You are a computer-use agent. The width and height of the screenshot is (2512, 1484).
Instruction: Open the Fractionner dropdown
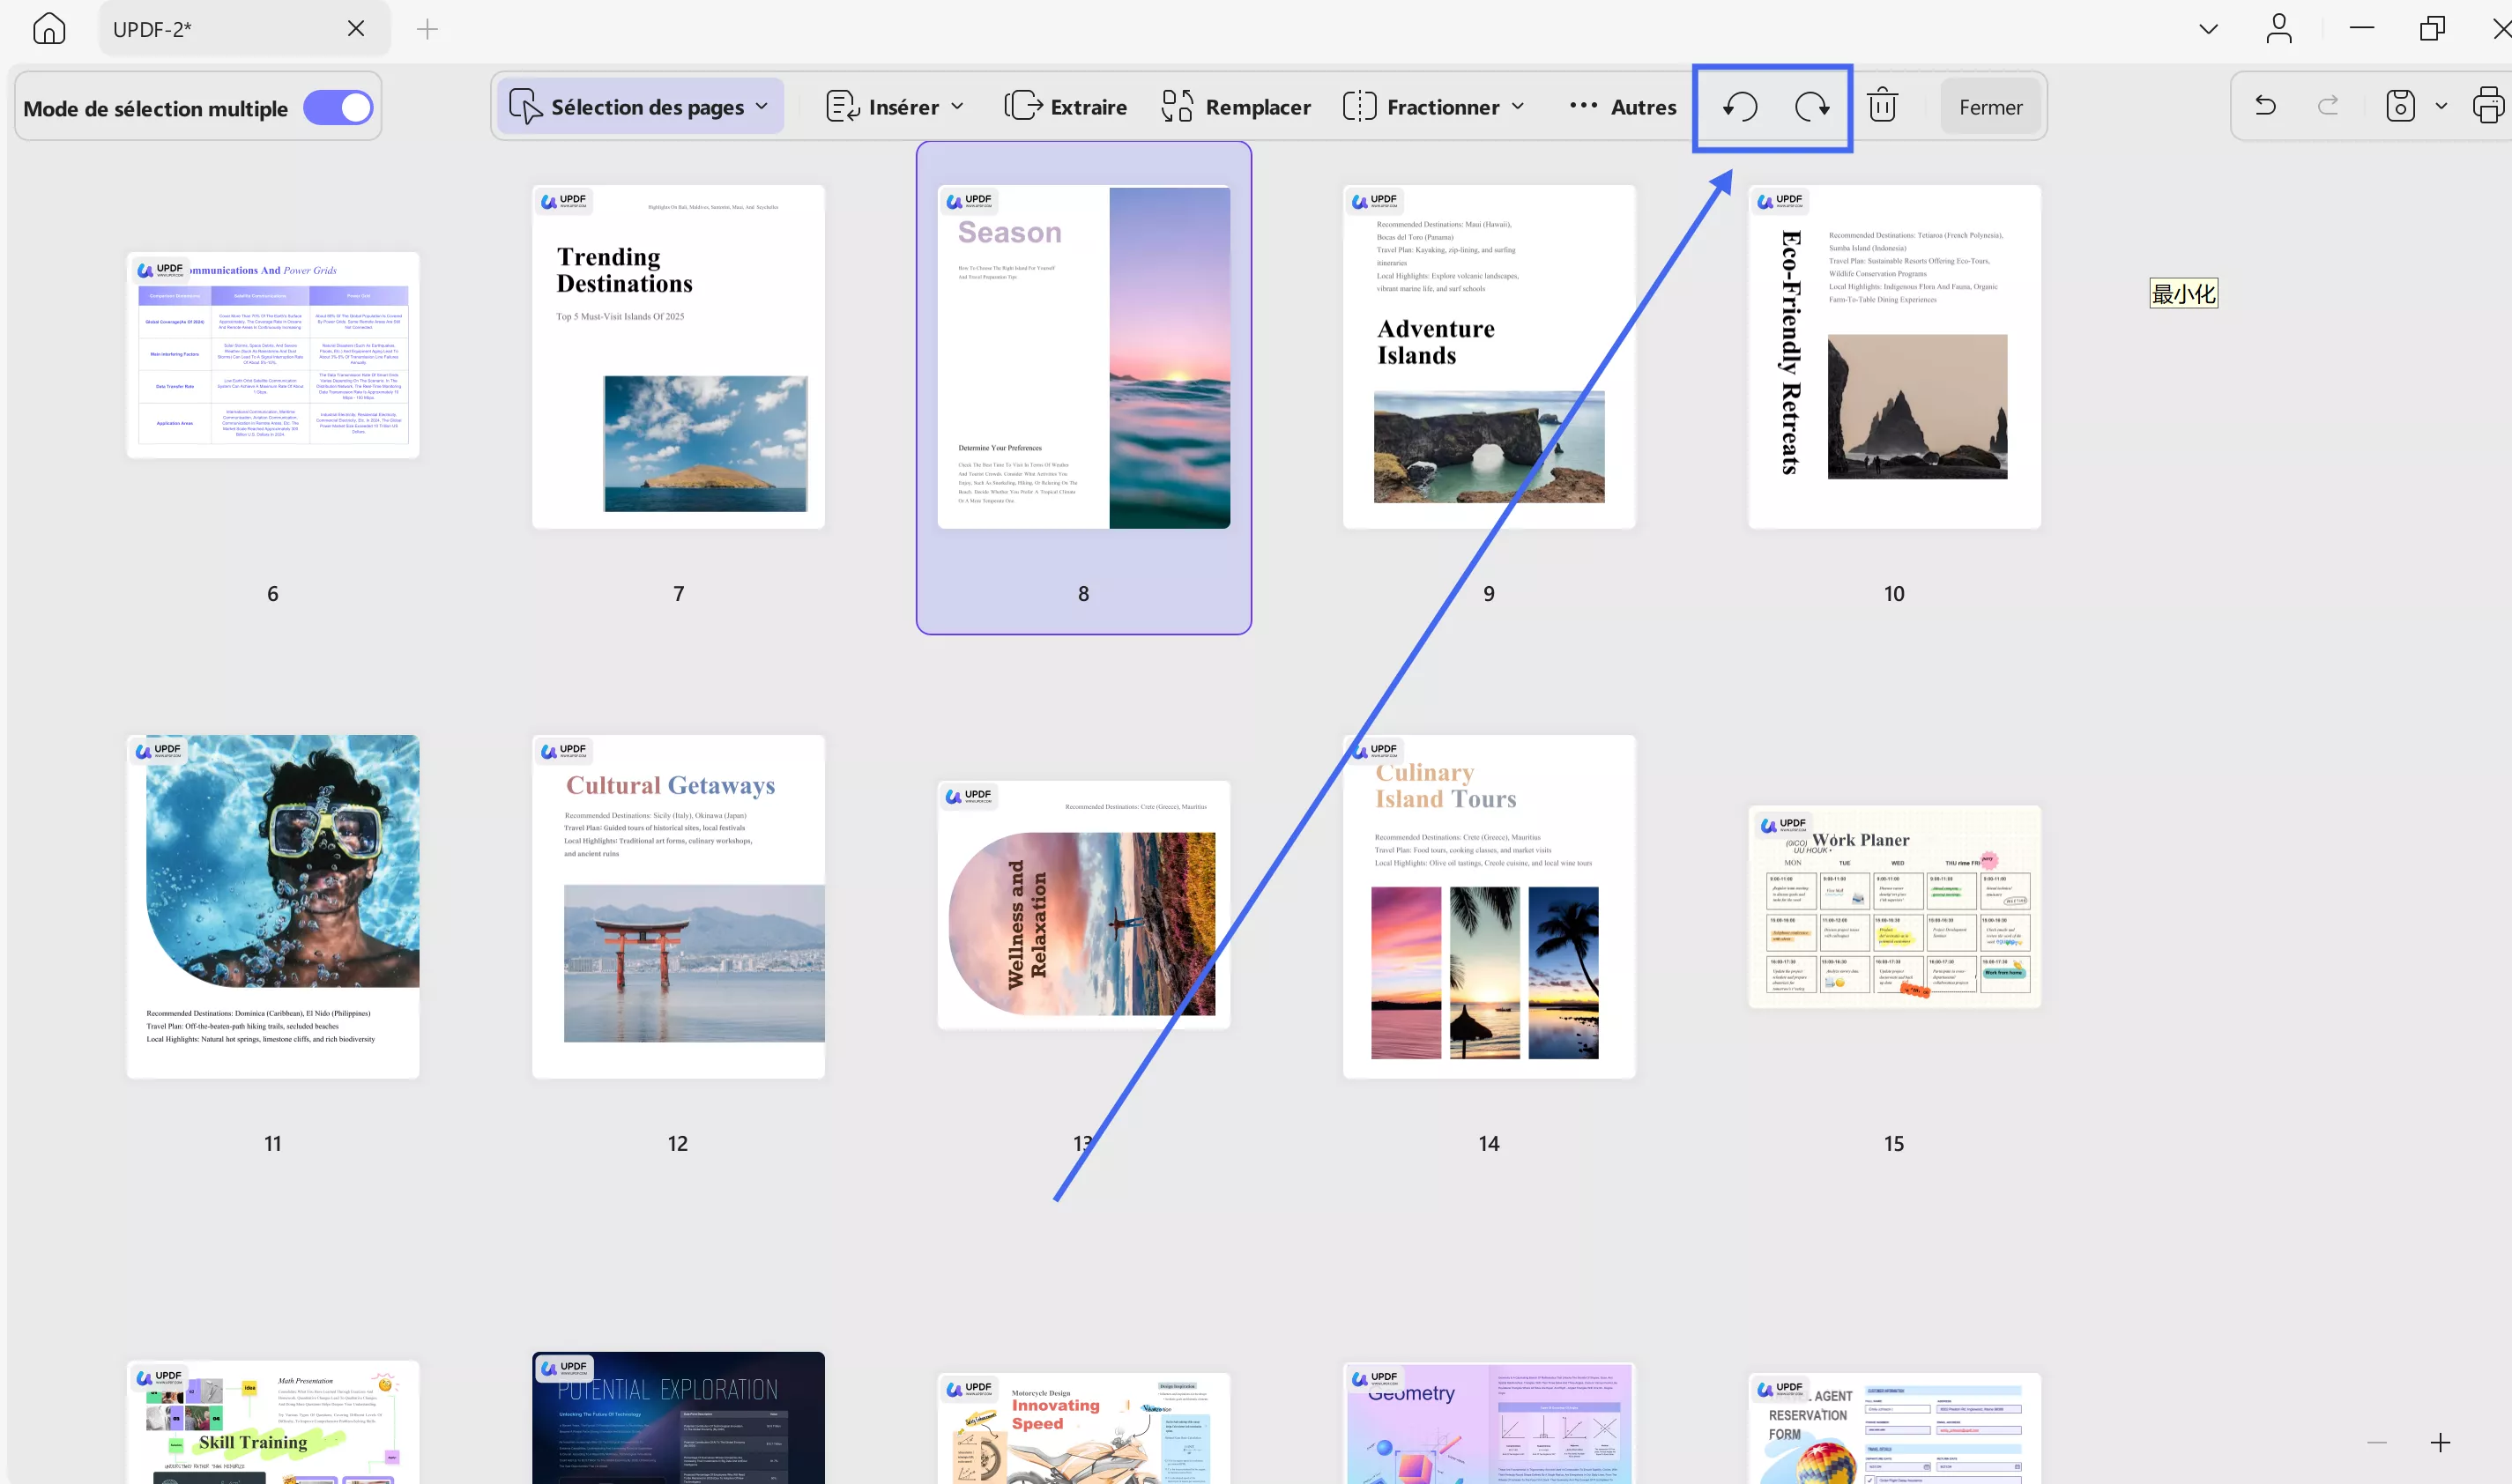pyautogui.click(x=1434, y=107)
